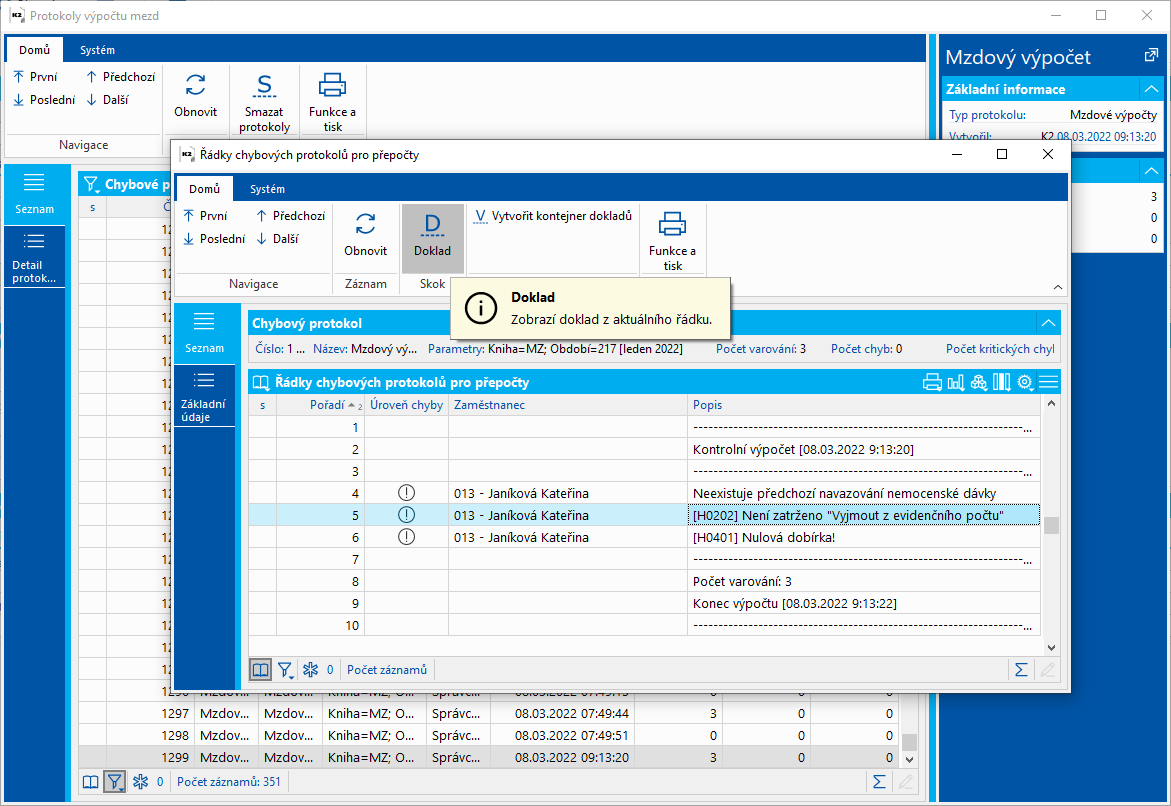Open the Základní údaje side tab
The image size is (1171, 806).
tap(203, 397)
